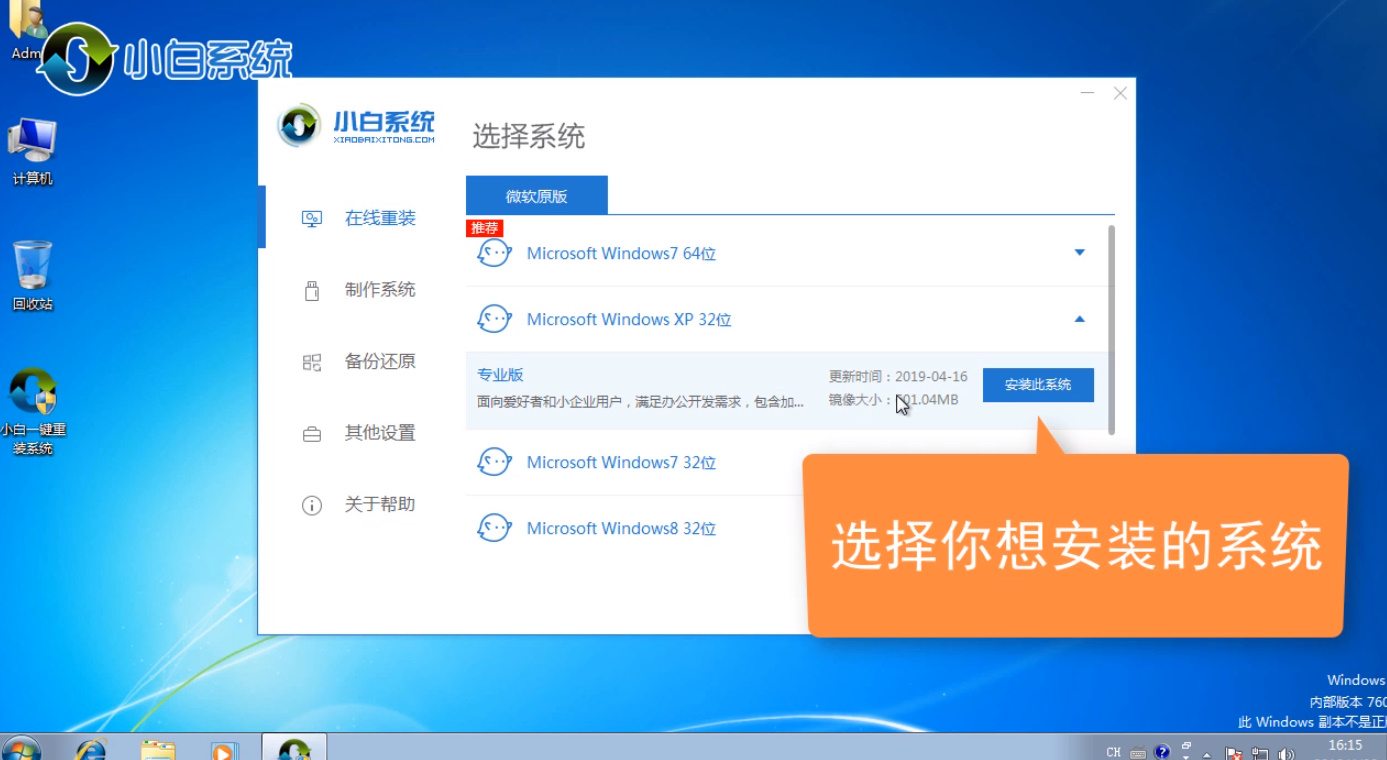1387x760 pixels.
Task: Click the 小白系统 logo in the app window
Action: coord(357,126)
